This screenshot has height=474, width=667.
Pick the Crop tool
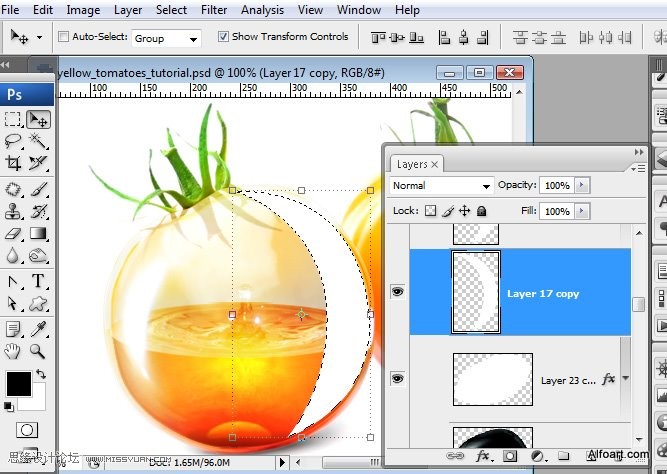tap(13, 163)
